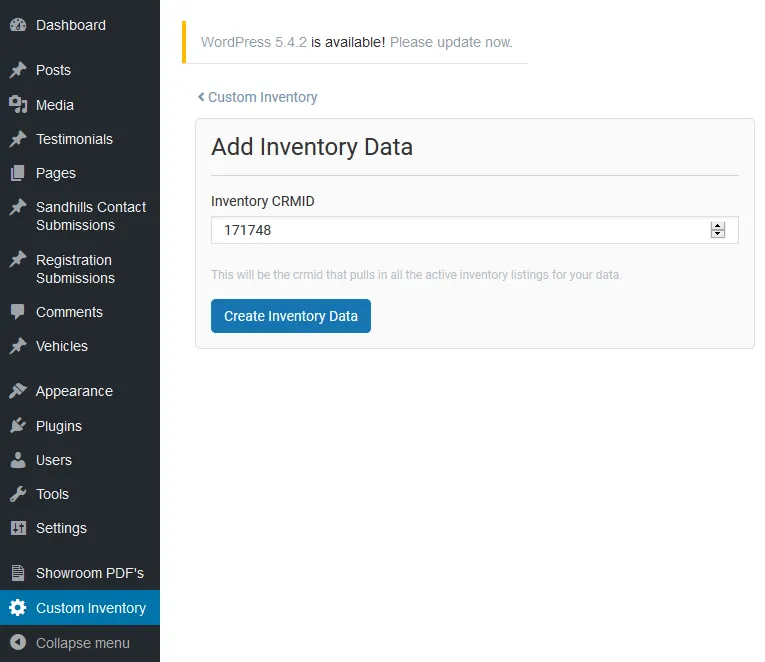The image size is (765, 662).
Task: Open the Dashboard menu item
Action: (x=80, y=25)
